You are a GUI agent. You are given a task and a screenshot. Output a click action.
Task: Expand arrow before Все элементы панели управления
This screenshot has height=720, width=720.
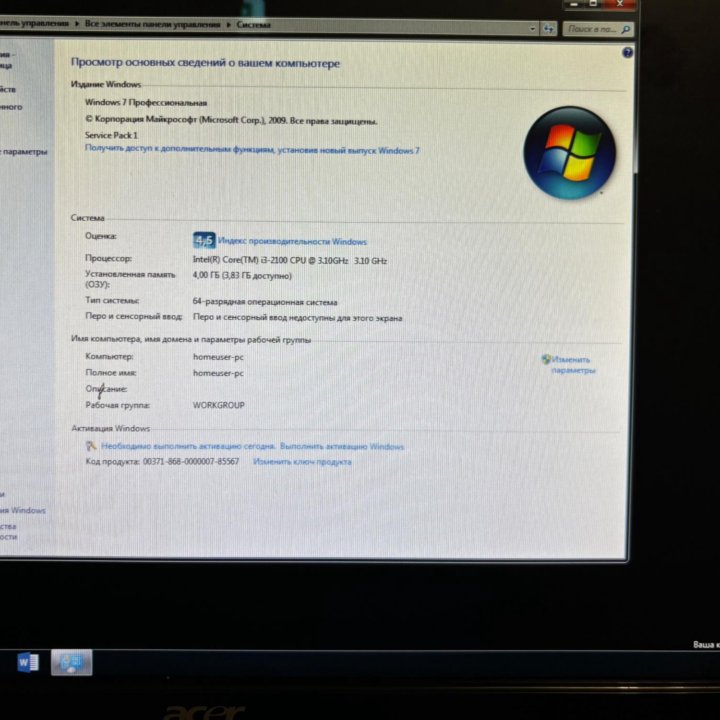tap(77, 23)
